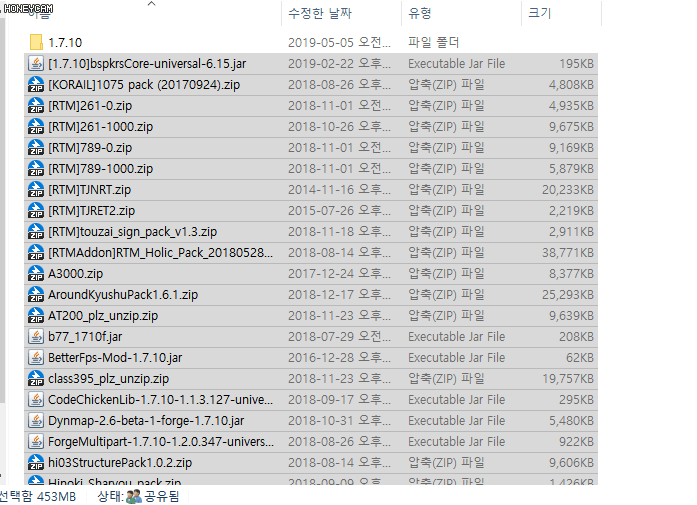Select file name [RTM]261-0.zip
This screenshot has height=505, width=697.
[x=90, y=105]
